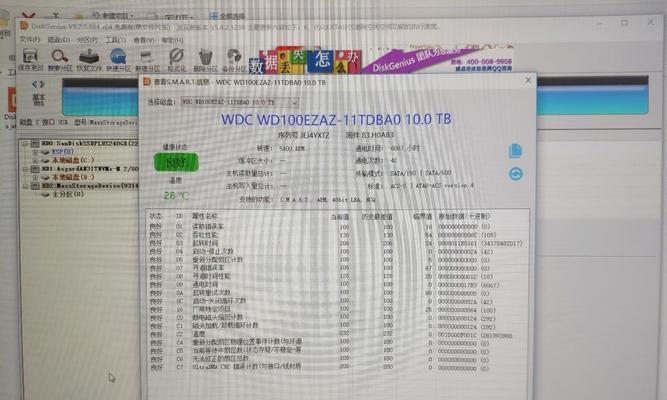
Task: Go to next disk with right arrow
Action: pyautogui.click(x=42, y=84)
